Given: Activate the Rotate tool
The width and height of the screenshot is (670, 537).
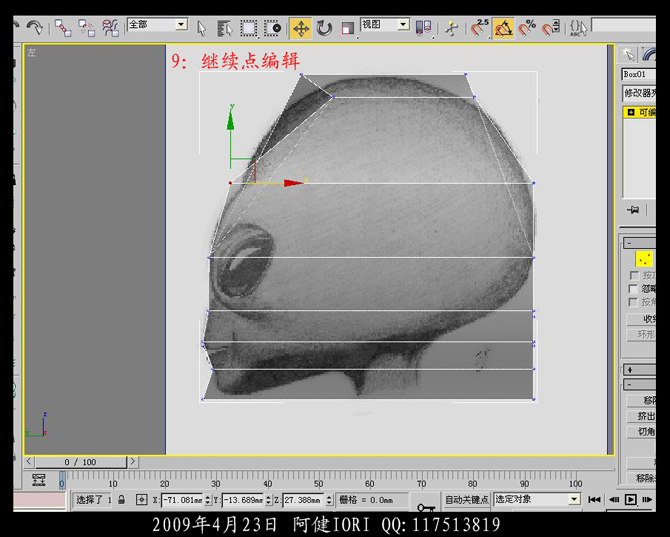Looking at the screenshot, I should point(324,28).
